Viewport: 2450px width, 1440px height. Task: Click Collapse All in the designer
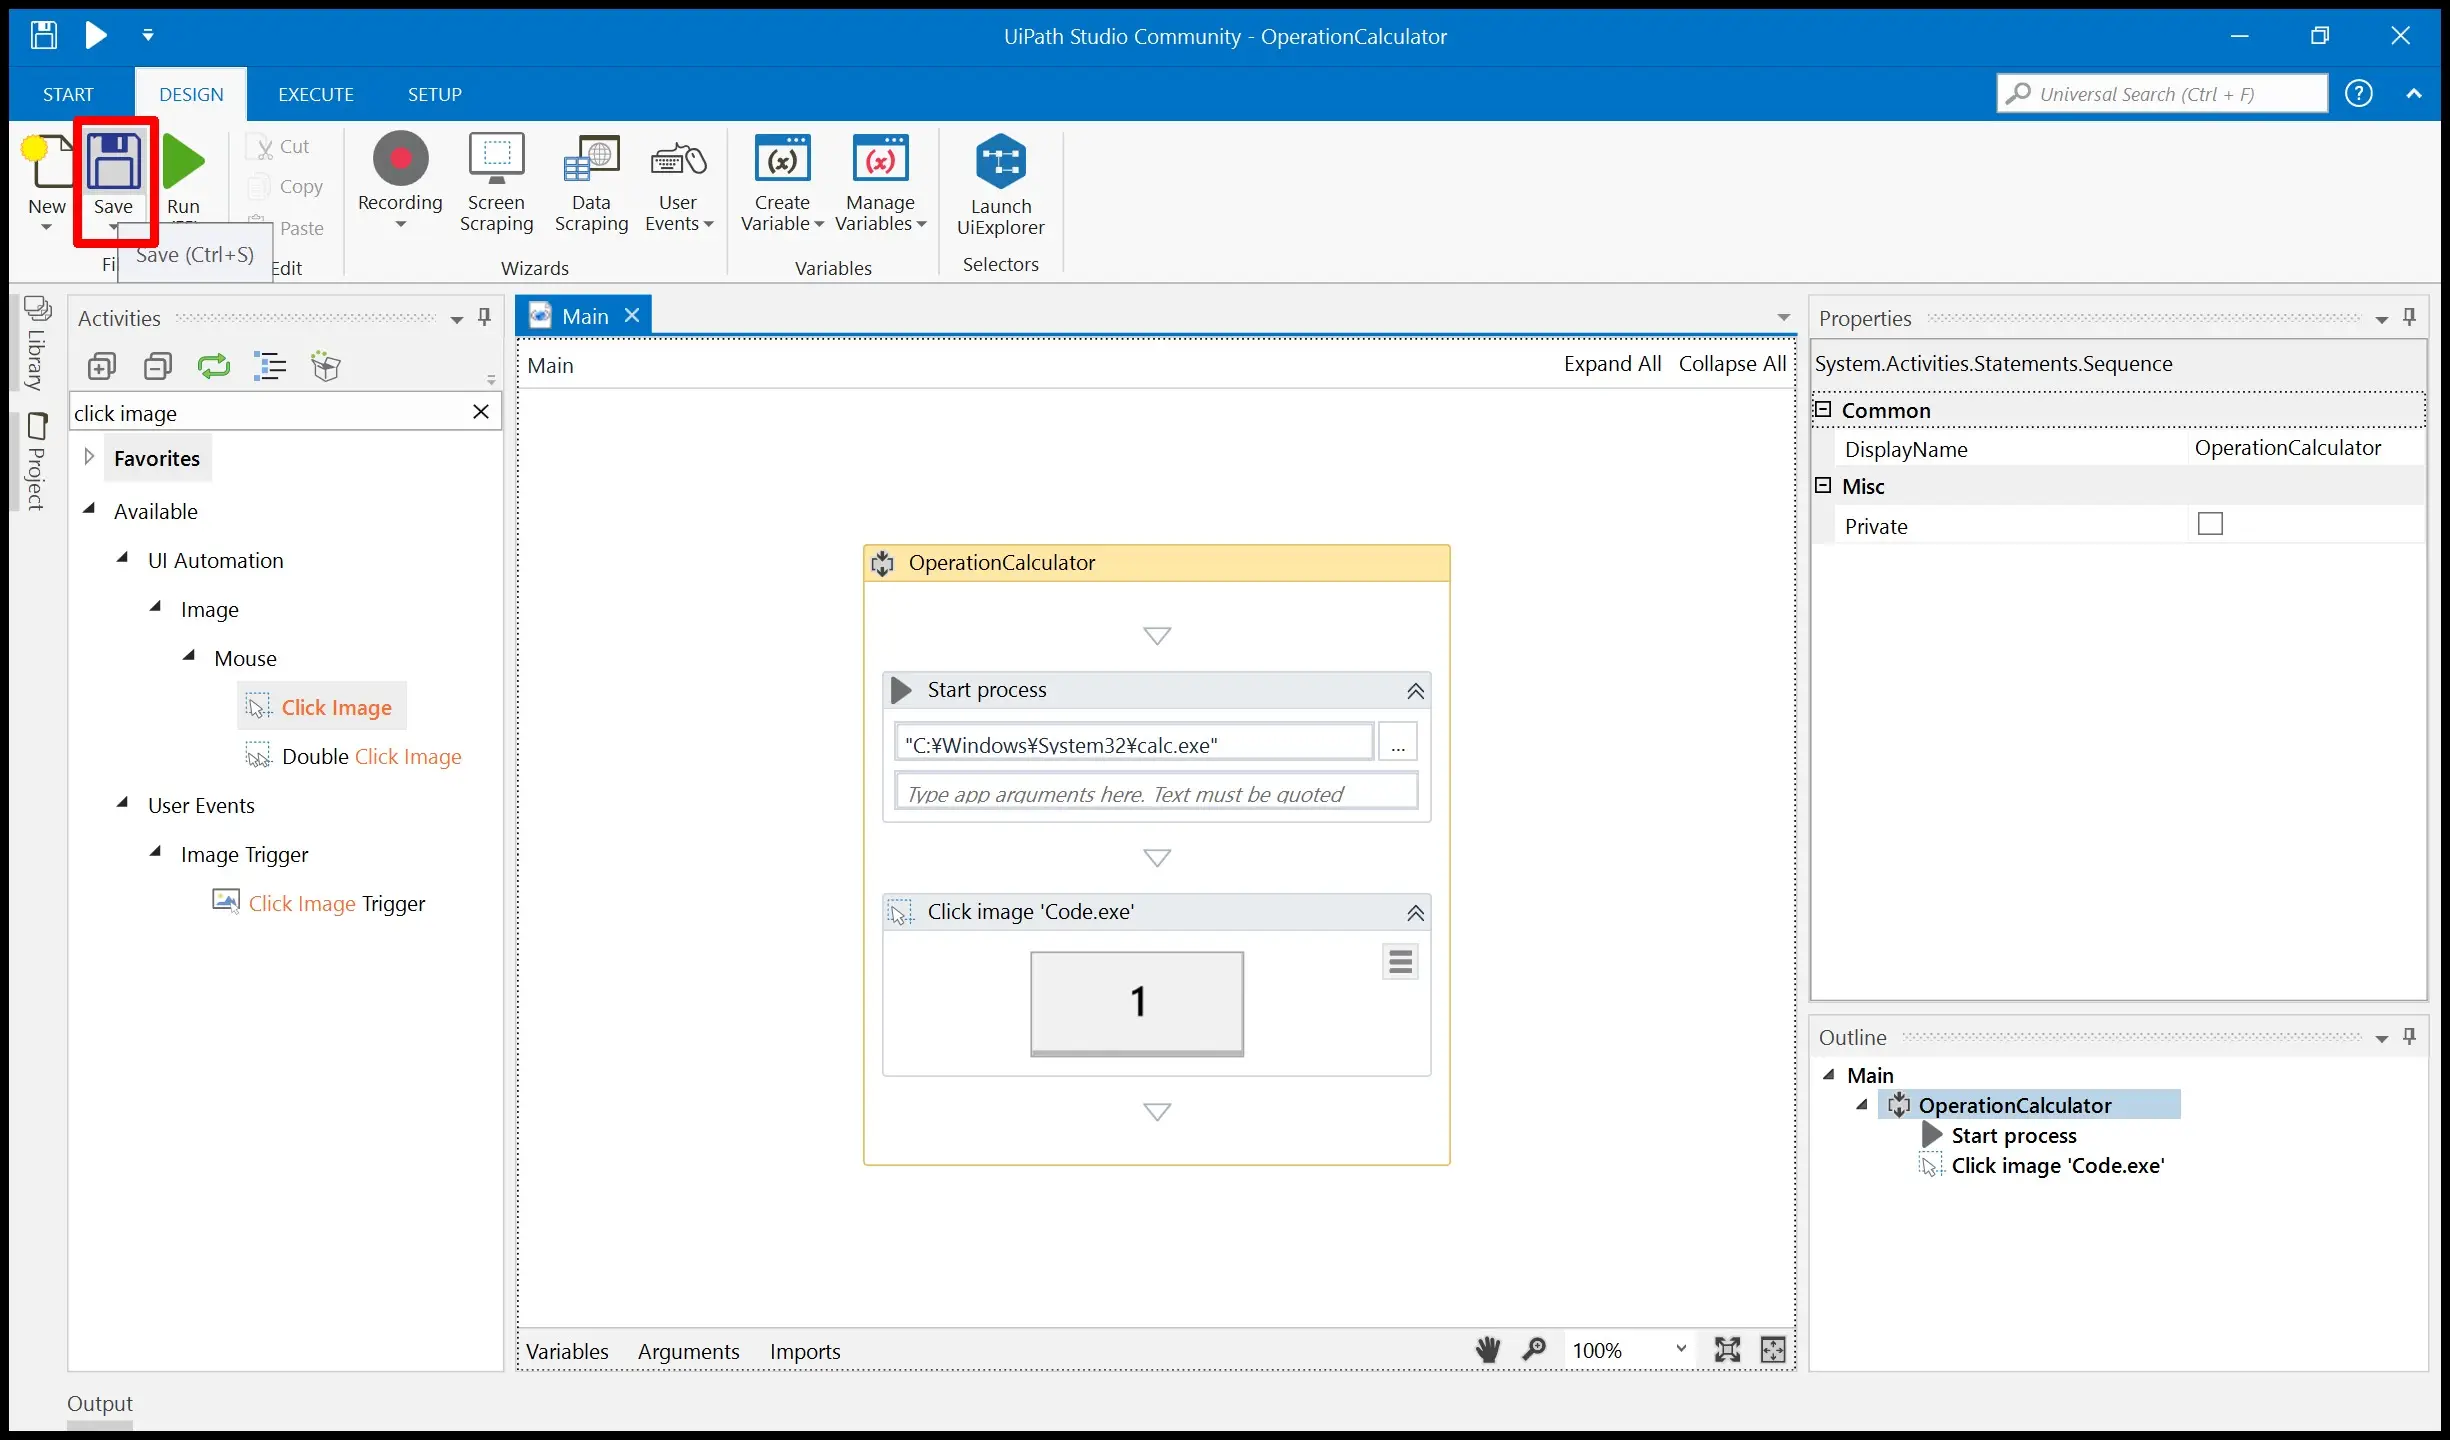tap(1732, 364)
